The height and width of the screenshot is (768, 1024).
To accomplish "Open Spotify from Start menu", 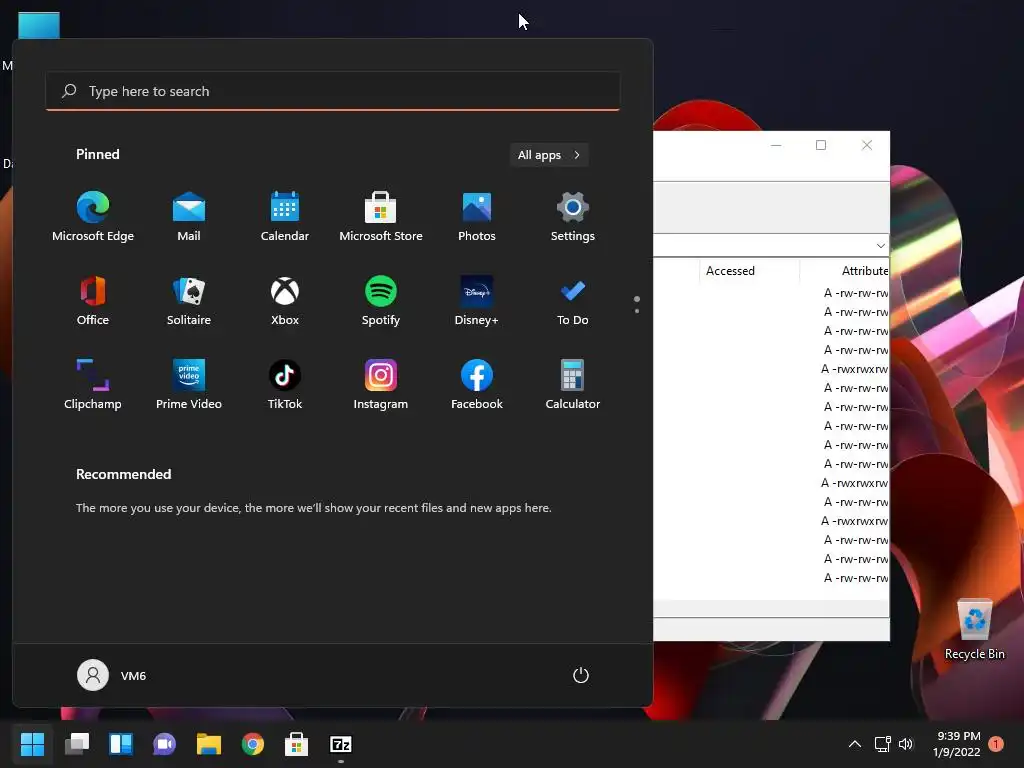I will [381, 301].
